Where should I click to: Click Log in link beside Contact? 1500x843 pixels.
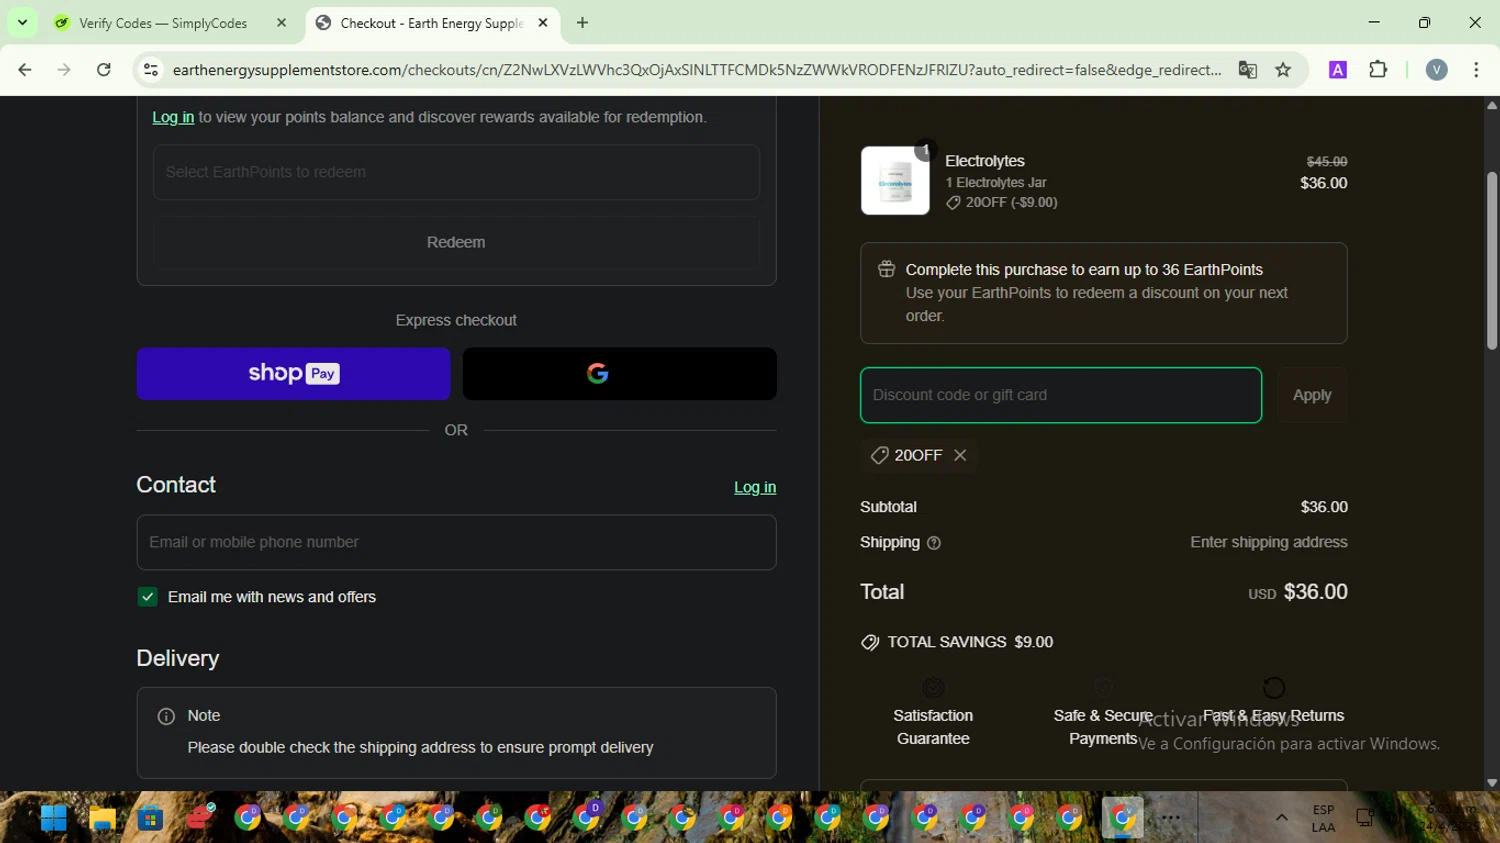click(x=755, y=487)
